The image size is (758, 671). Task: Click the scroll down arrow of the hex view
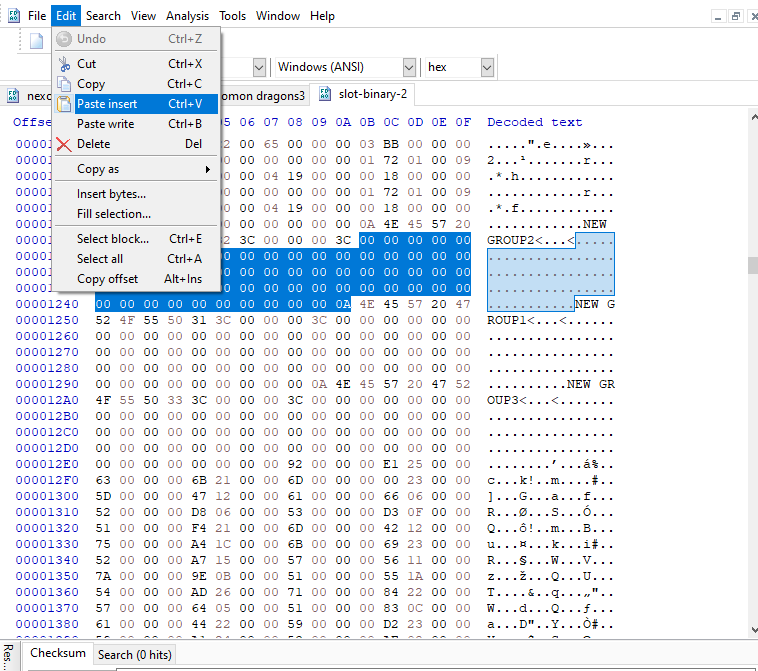(754, 630)
